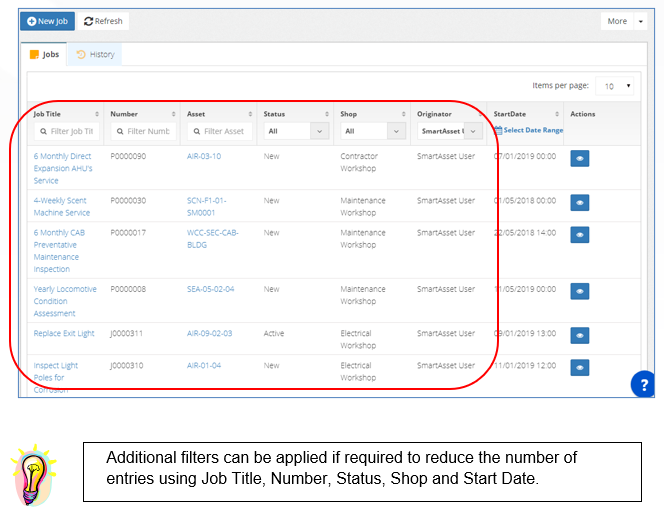Click eye icon for Yearly Locomotive Condition row

click(x=579, y=291)
